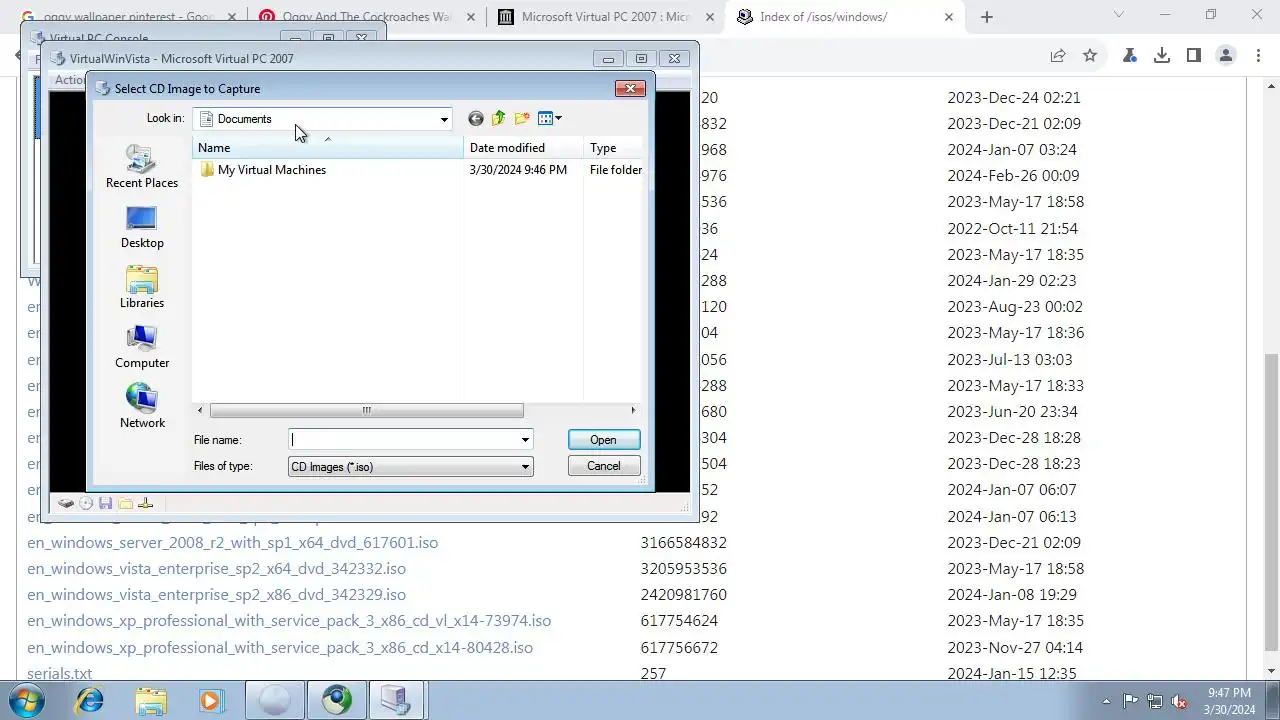The width and height of the screenshot is (1280, 720).
Task: Open the View Menu icon in dialog toolbar
Action: (x=550, y=119)
